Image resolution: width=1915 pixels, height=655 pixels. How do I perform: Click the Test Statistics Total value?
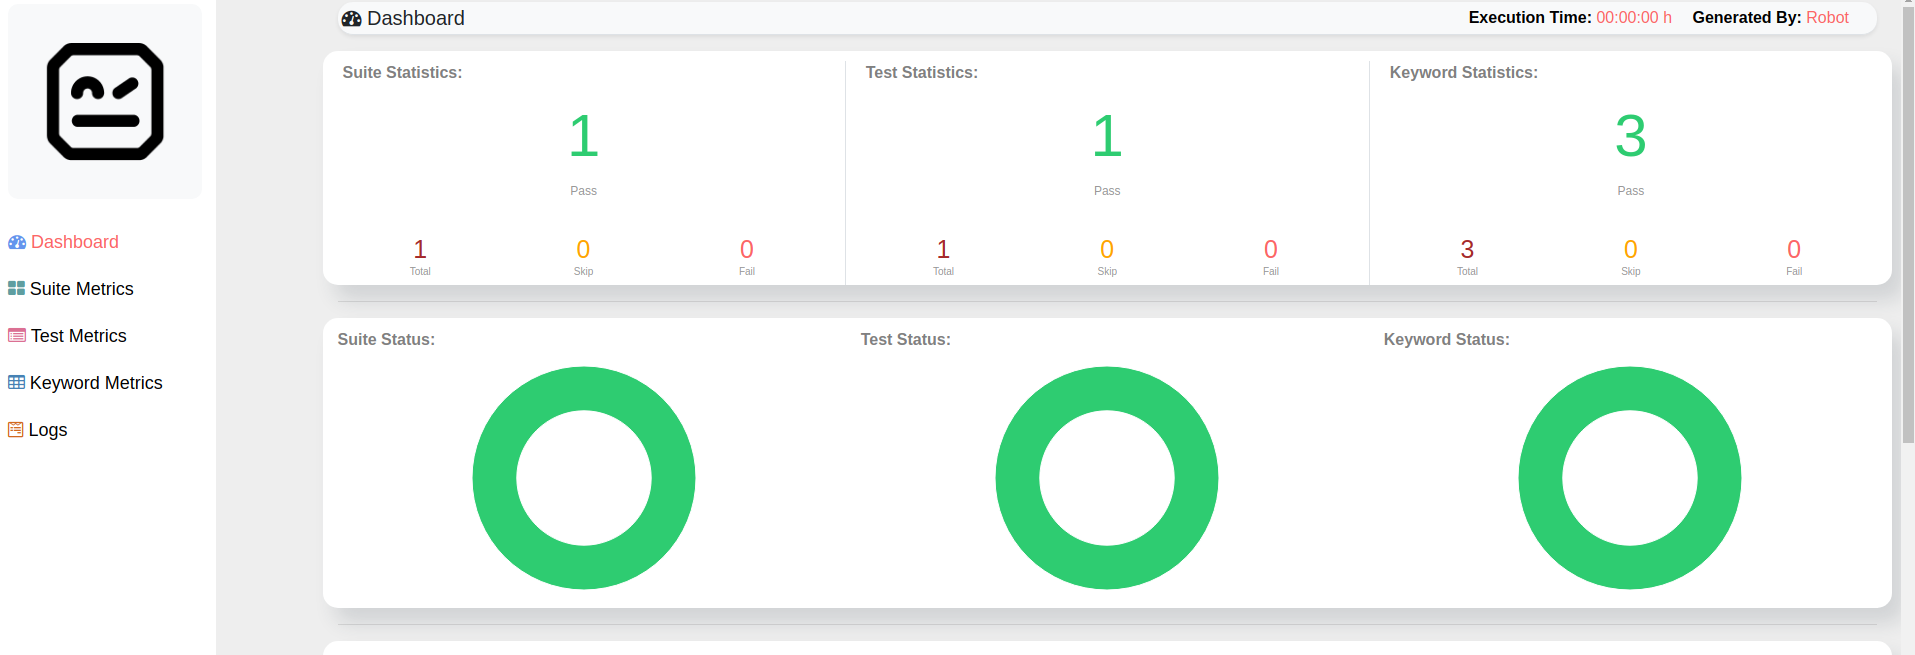pyautogui.click(x=943, y=249)
